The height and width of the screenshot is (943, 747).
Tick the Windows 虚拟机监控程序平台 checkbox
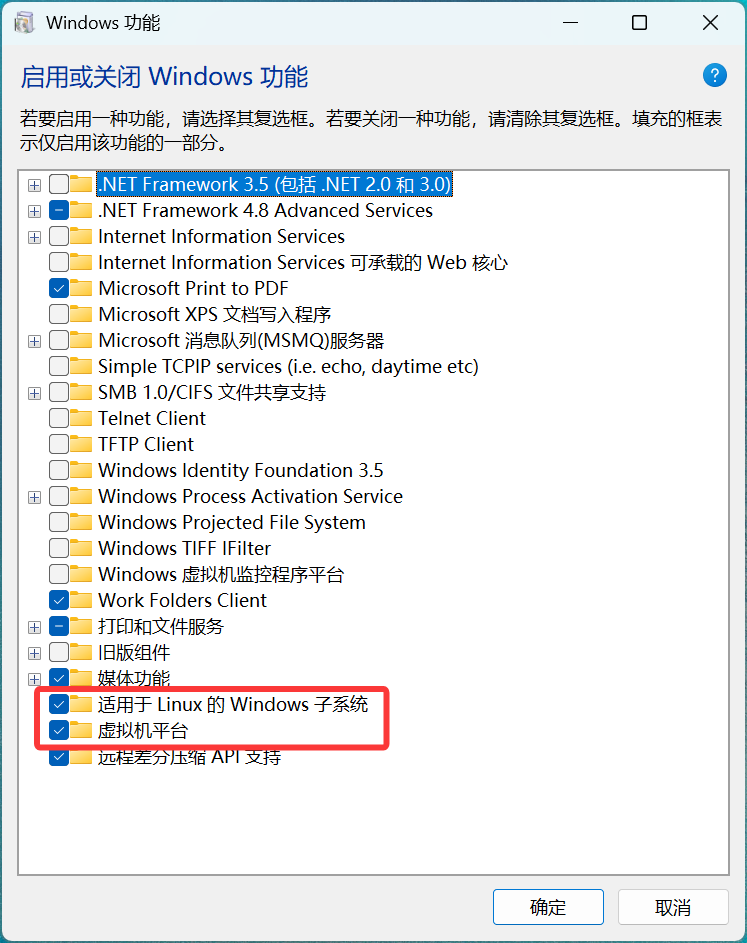coord(59,574)
